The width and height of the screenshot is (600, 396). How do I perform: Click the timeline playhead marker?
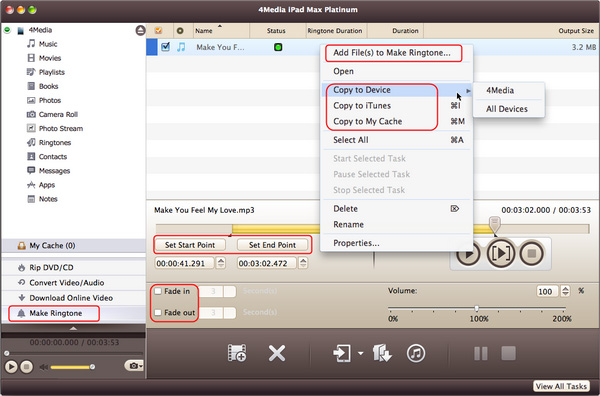coord(494,225)
